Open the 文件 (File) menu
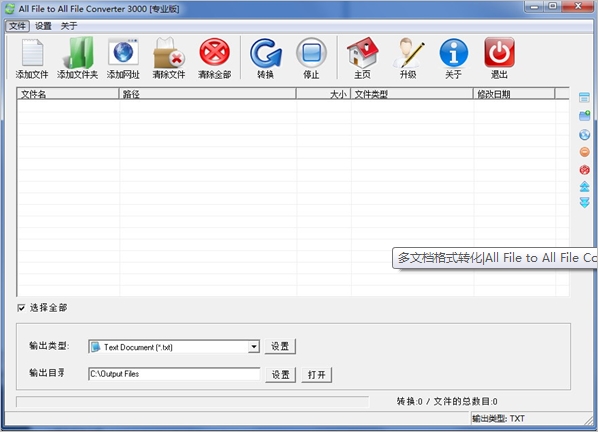Screen dimensions: 598x432 [x=17, y=26]
